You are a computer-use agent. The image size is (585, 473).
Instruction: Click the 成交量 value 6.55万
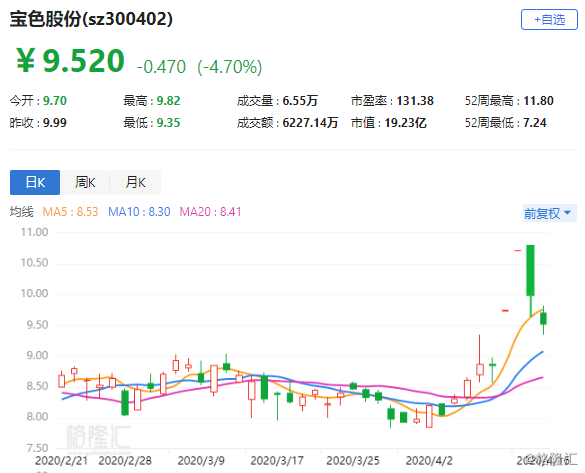[300, 101]
